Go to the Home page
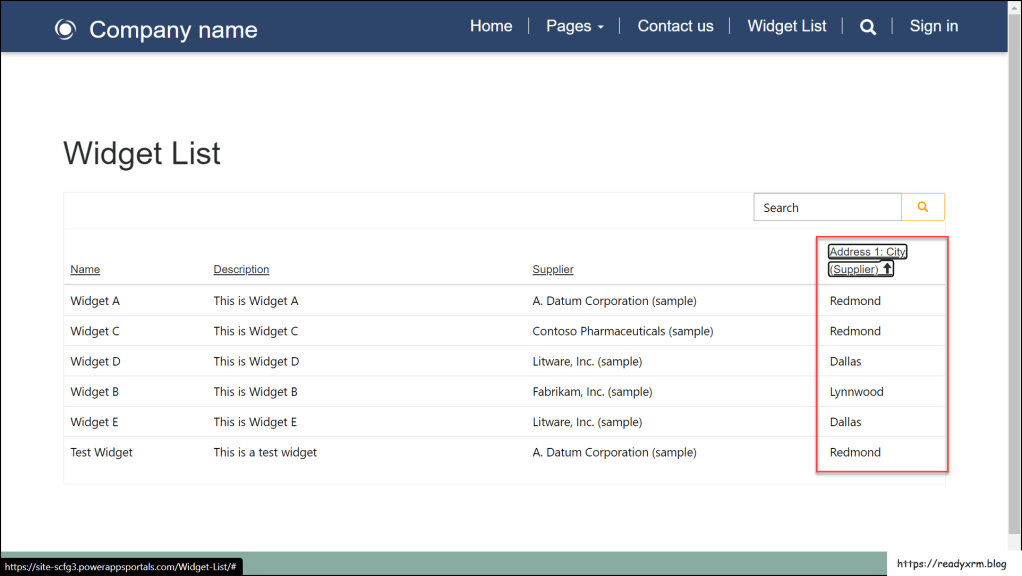The image size is (1022, 576). 491,27
